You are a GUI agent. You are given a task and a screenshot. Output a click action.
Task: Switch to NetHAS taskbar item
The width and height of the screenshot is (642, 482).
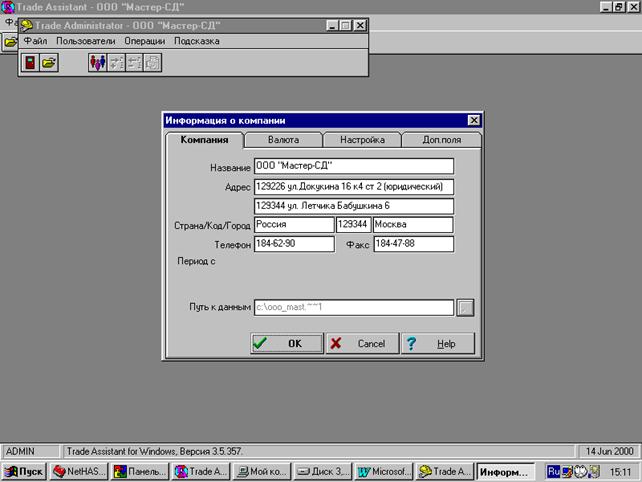coord(79,472)
